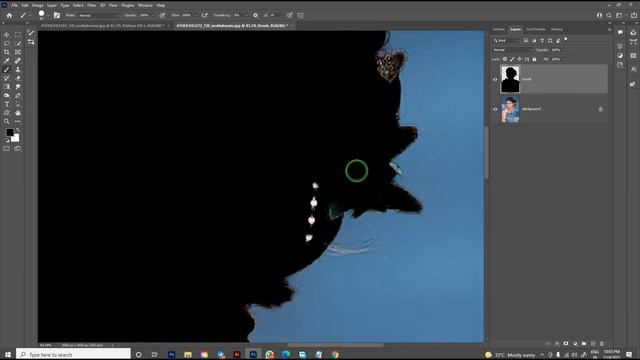Select the Hand tool
The image size is (640, 360).
click(x=18, y=113)
